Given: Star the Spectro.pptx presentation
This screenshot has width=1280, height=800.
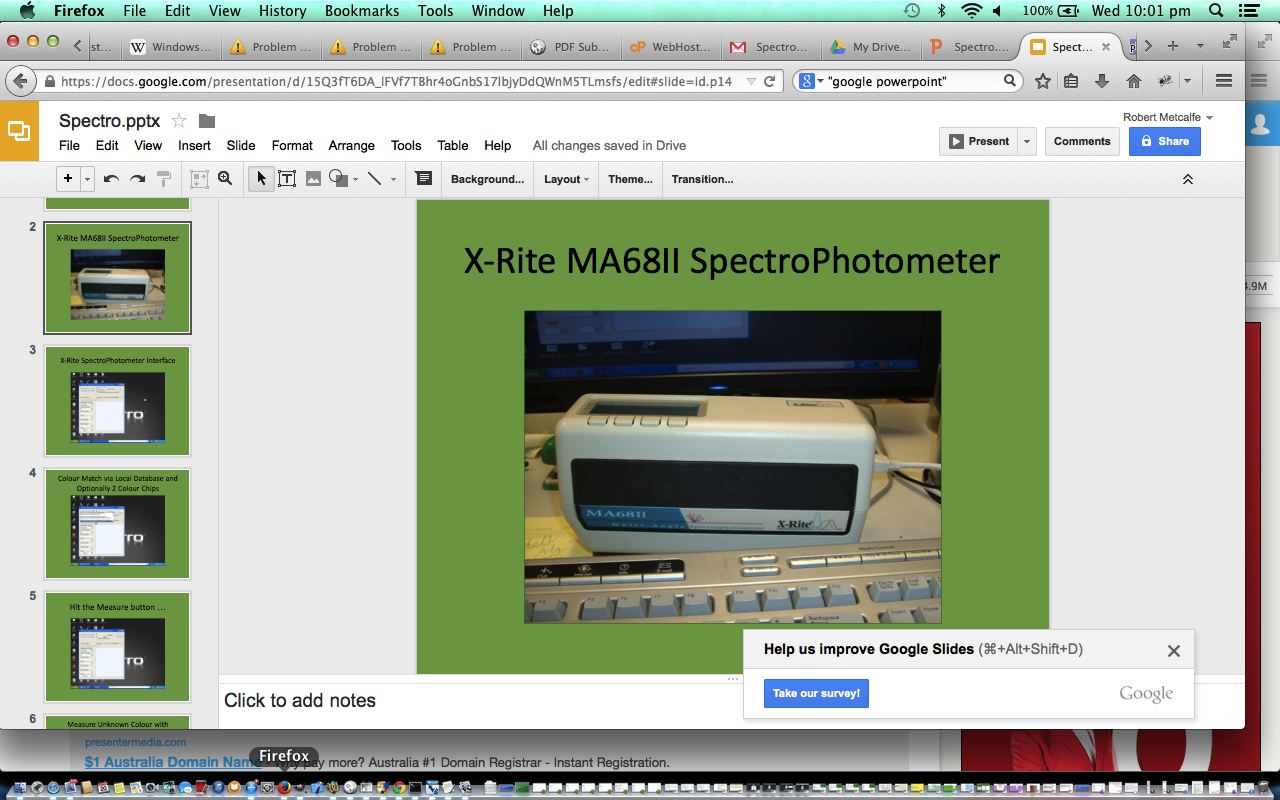Looking at the screenshot, I should (179, 121).
